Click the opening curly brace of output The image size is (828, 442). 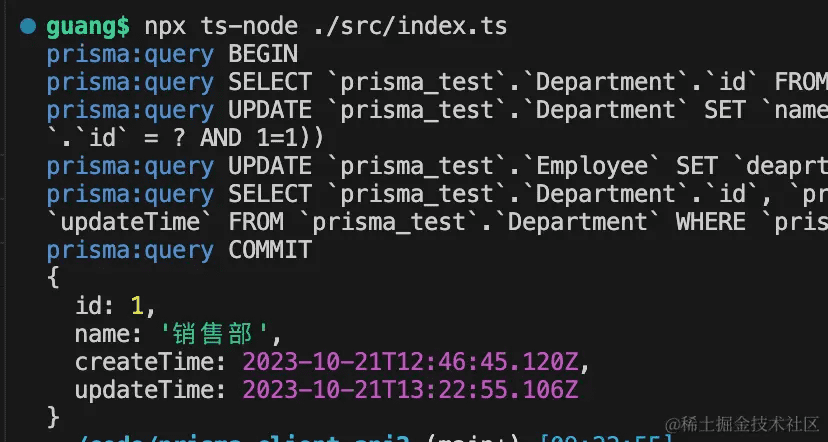[x=53, y=277]
